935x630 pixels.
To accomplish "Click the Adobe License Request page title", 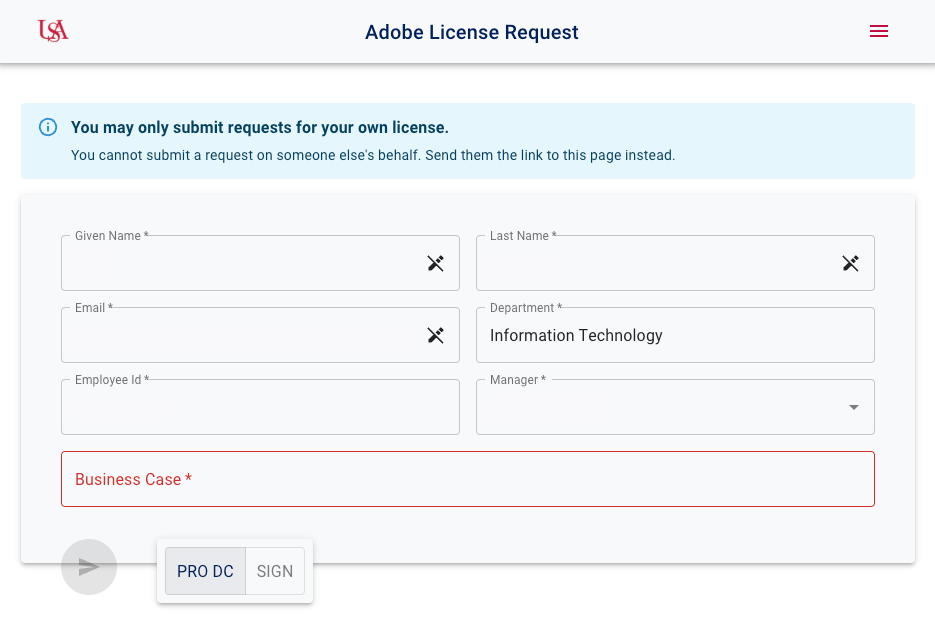I will [x=472, y=32].
